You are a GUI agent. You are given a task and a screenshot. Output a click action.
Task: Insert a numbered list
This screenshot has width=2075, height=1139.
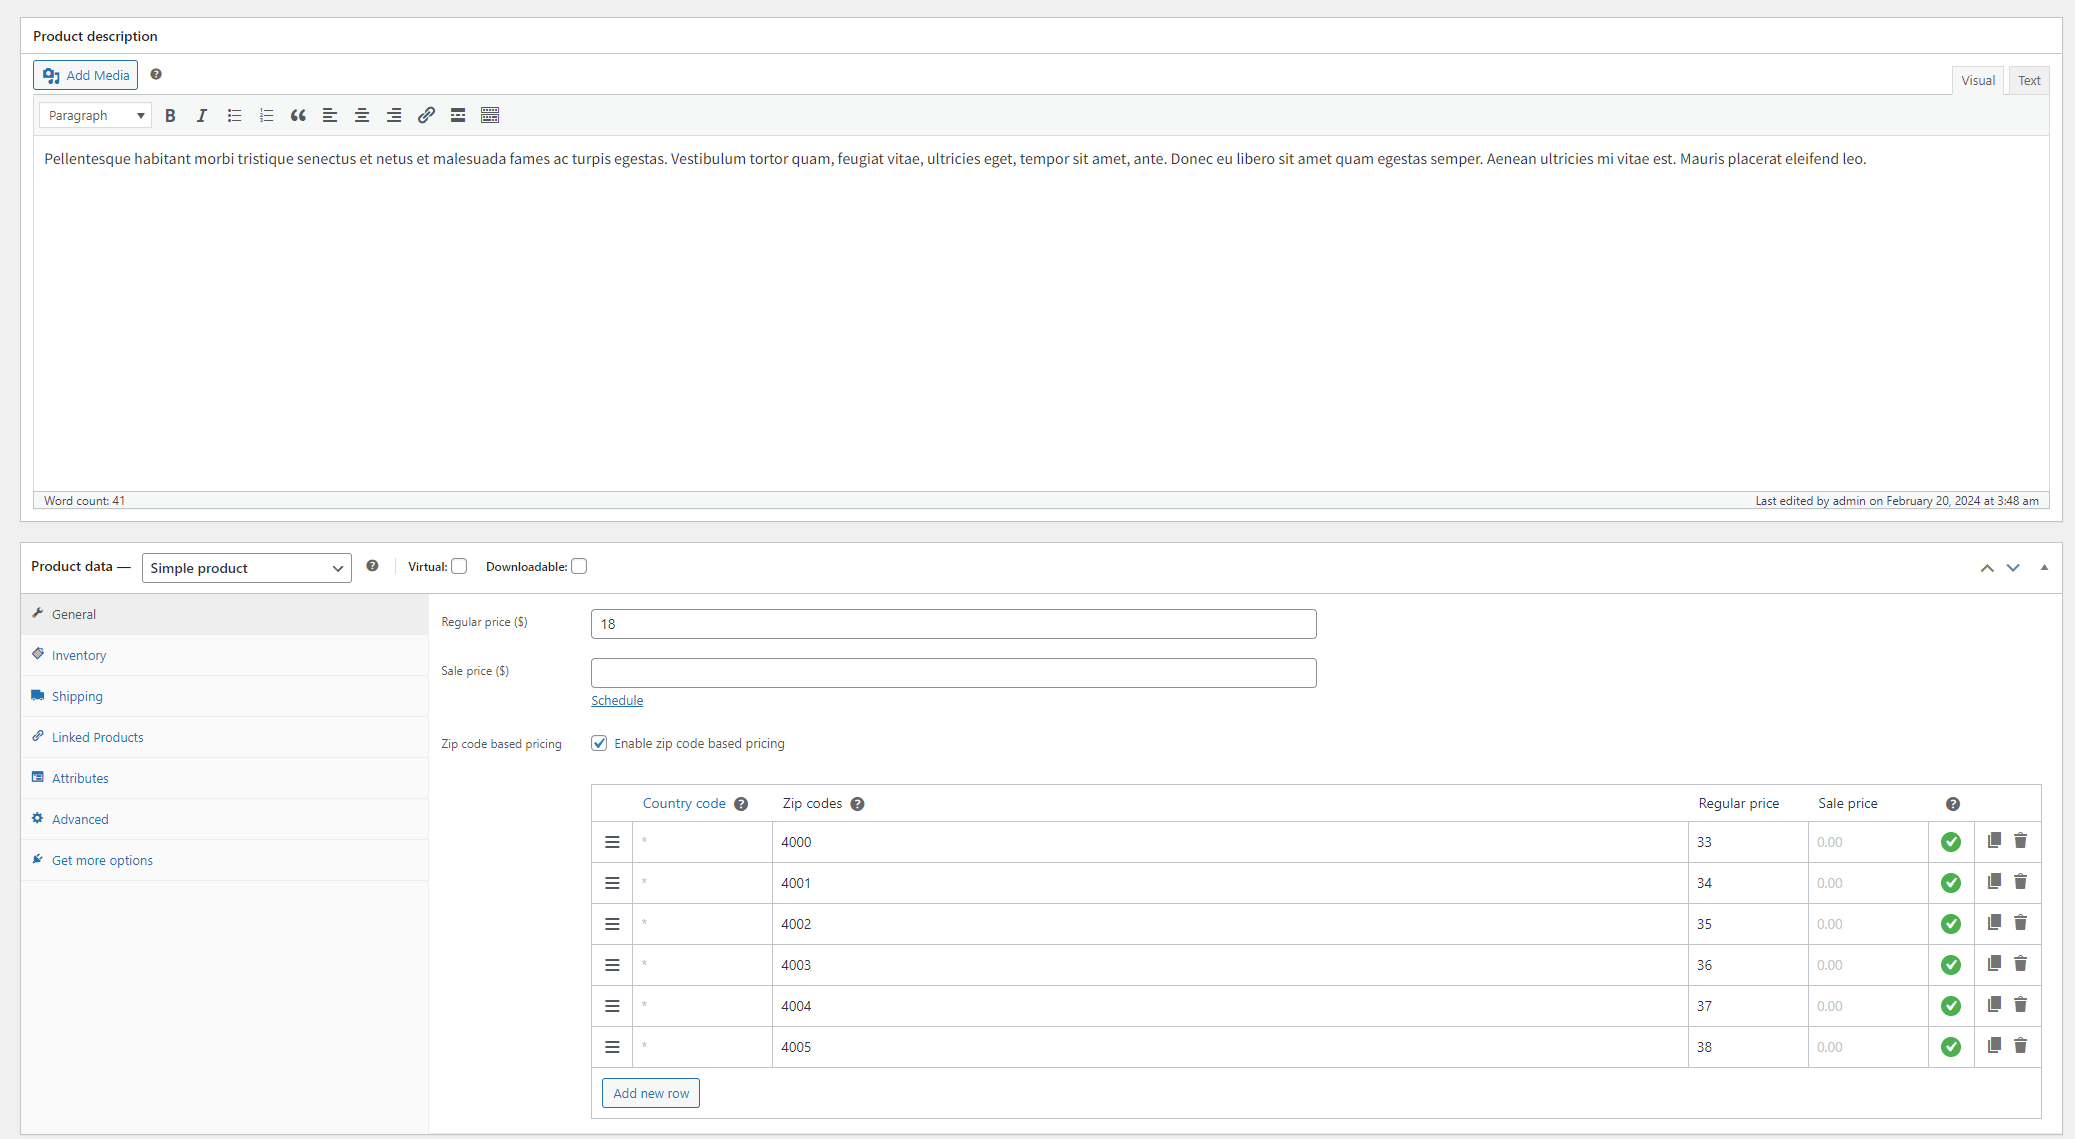pos(266,116)
